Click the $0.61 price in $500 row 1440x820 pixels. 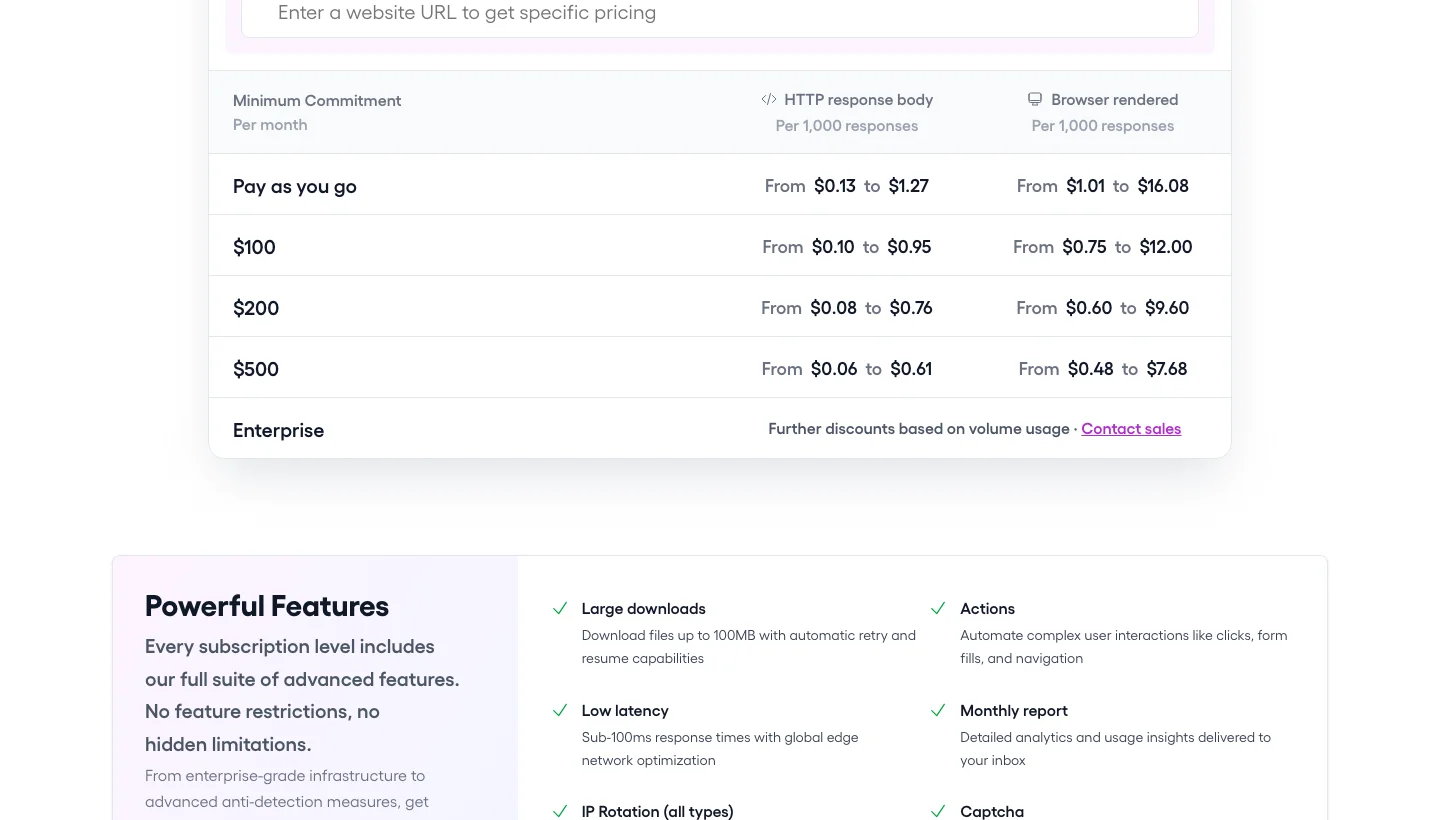[x=911, y=369]
